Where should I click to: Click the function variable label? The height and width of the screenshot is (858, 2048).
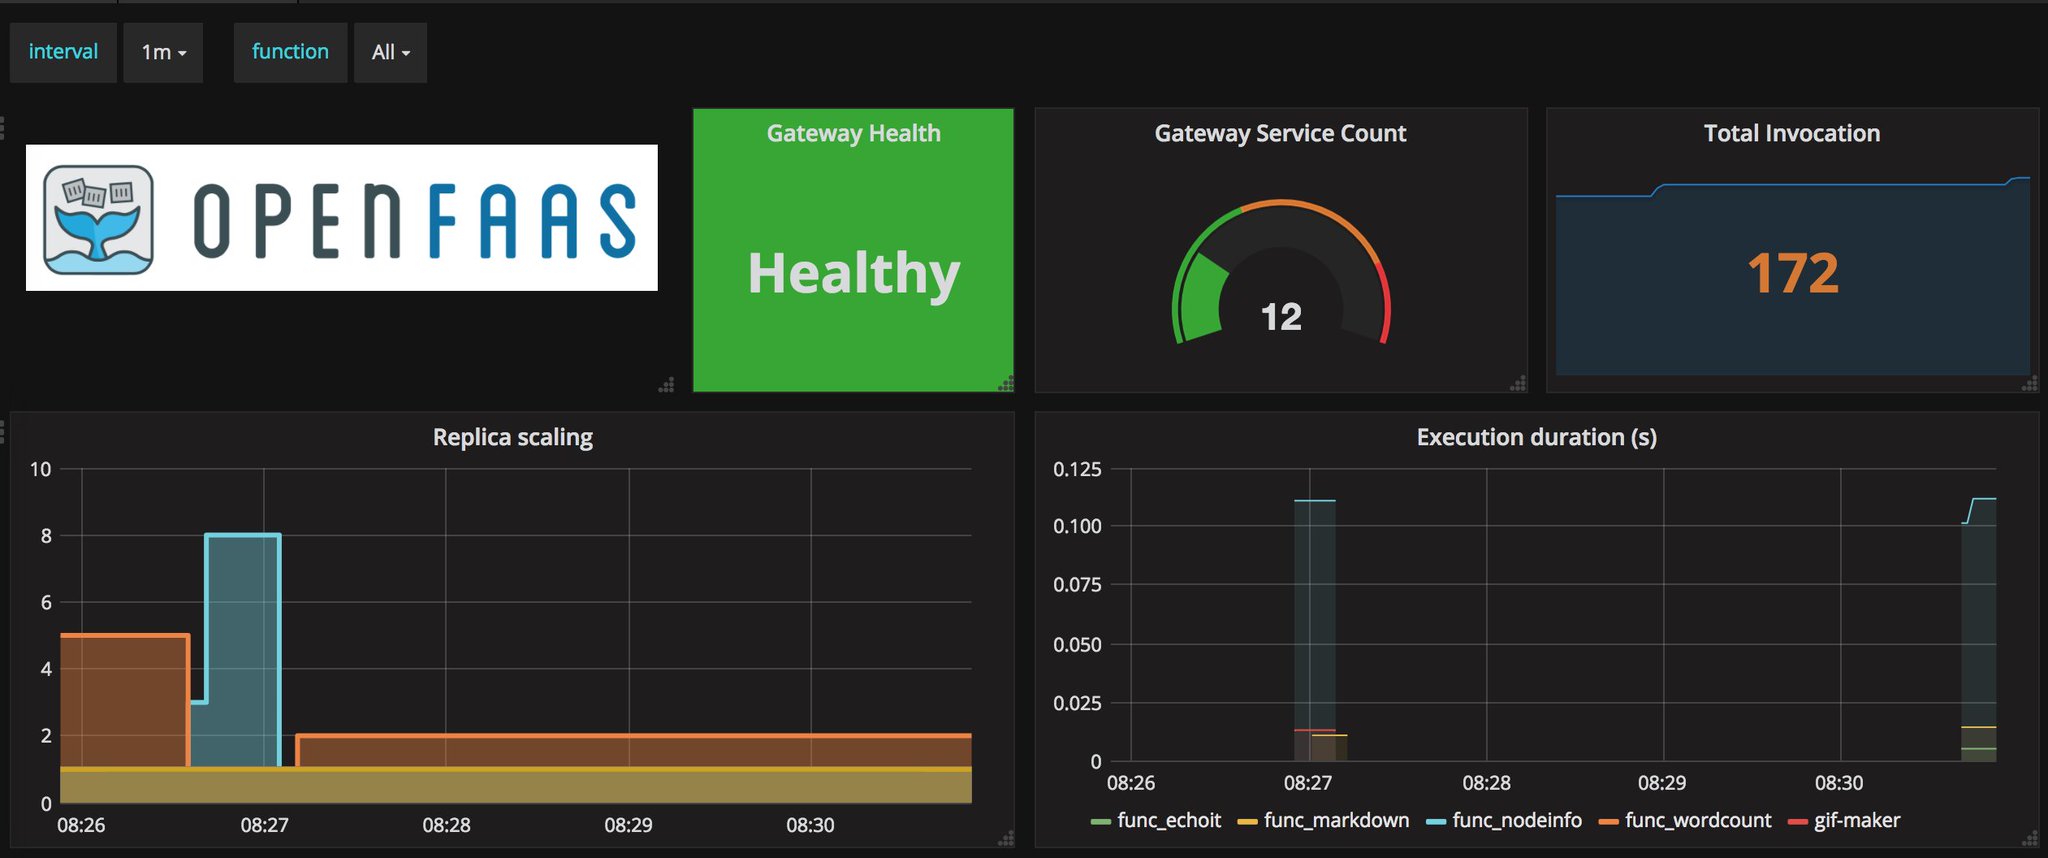point(290,52)
